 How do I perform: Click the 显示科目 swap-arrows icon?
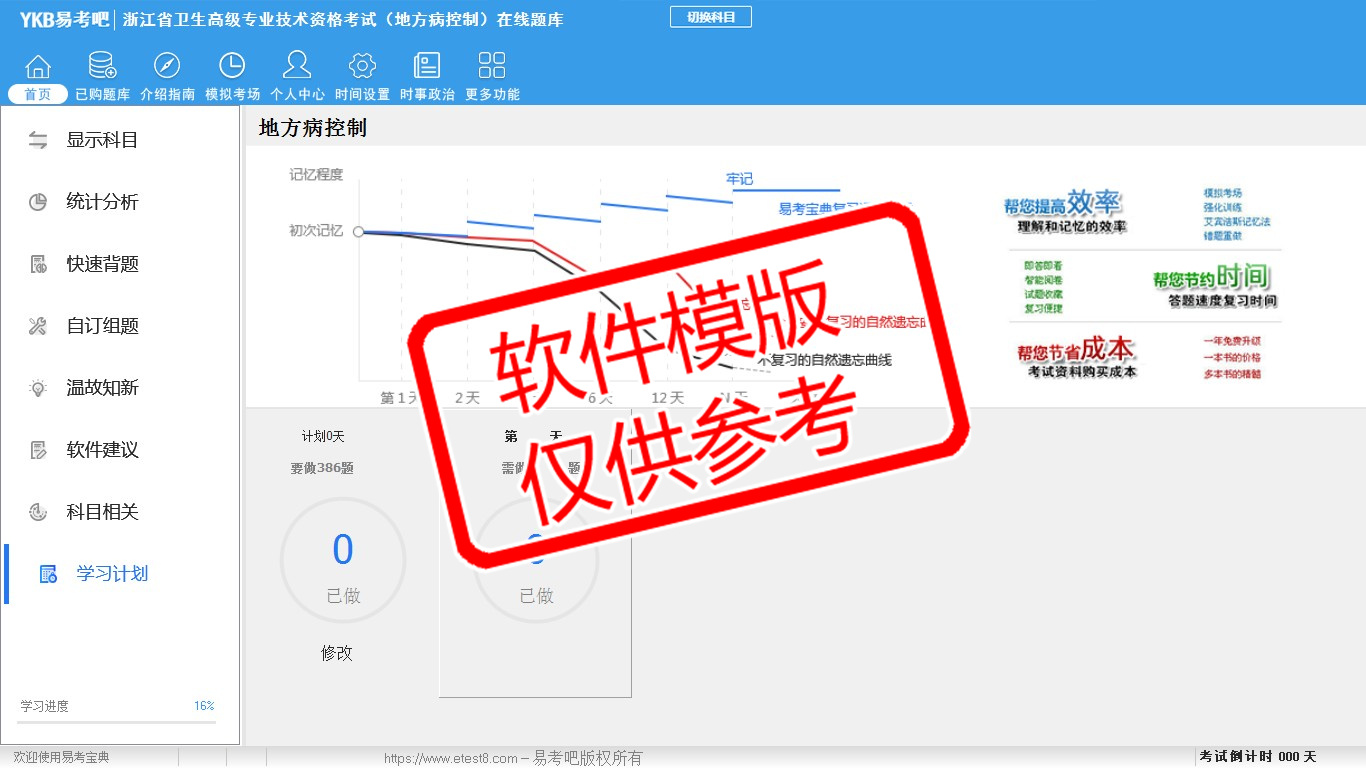(x=38, y=140)
